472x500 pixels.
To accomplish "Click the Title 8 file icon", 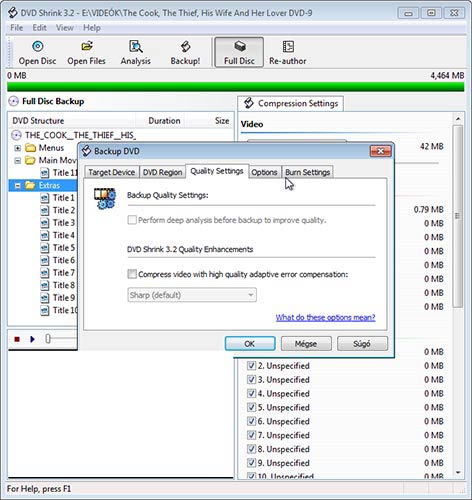I will click(x=45, y=286).
